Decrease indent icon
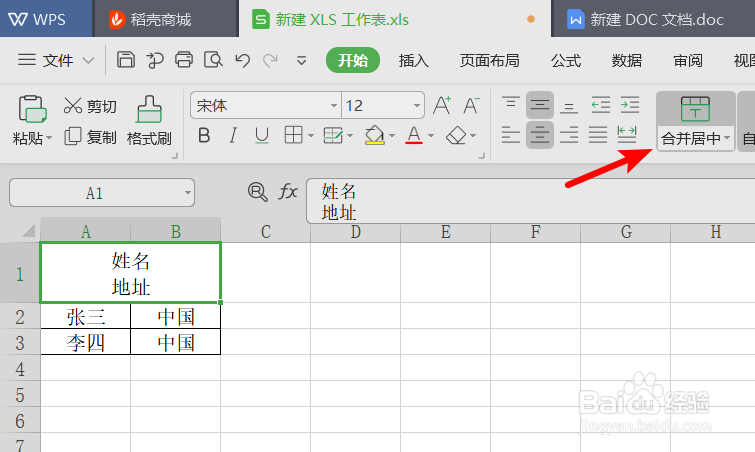Image resolution: width=755 pixels, height=452 pixels. click(x=600, y=104)
